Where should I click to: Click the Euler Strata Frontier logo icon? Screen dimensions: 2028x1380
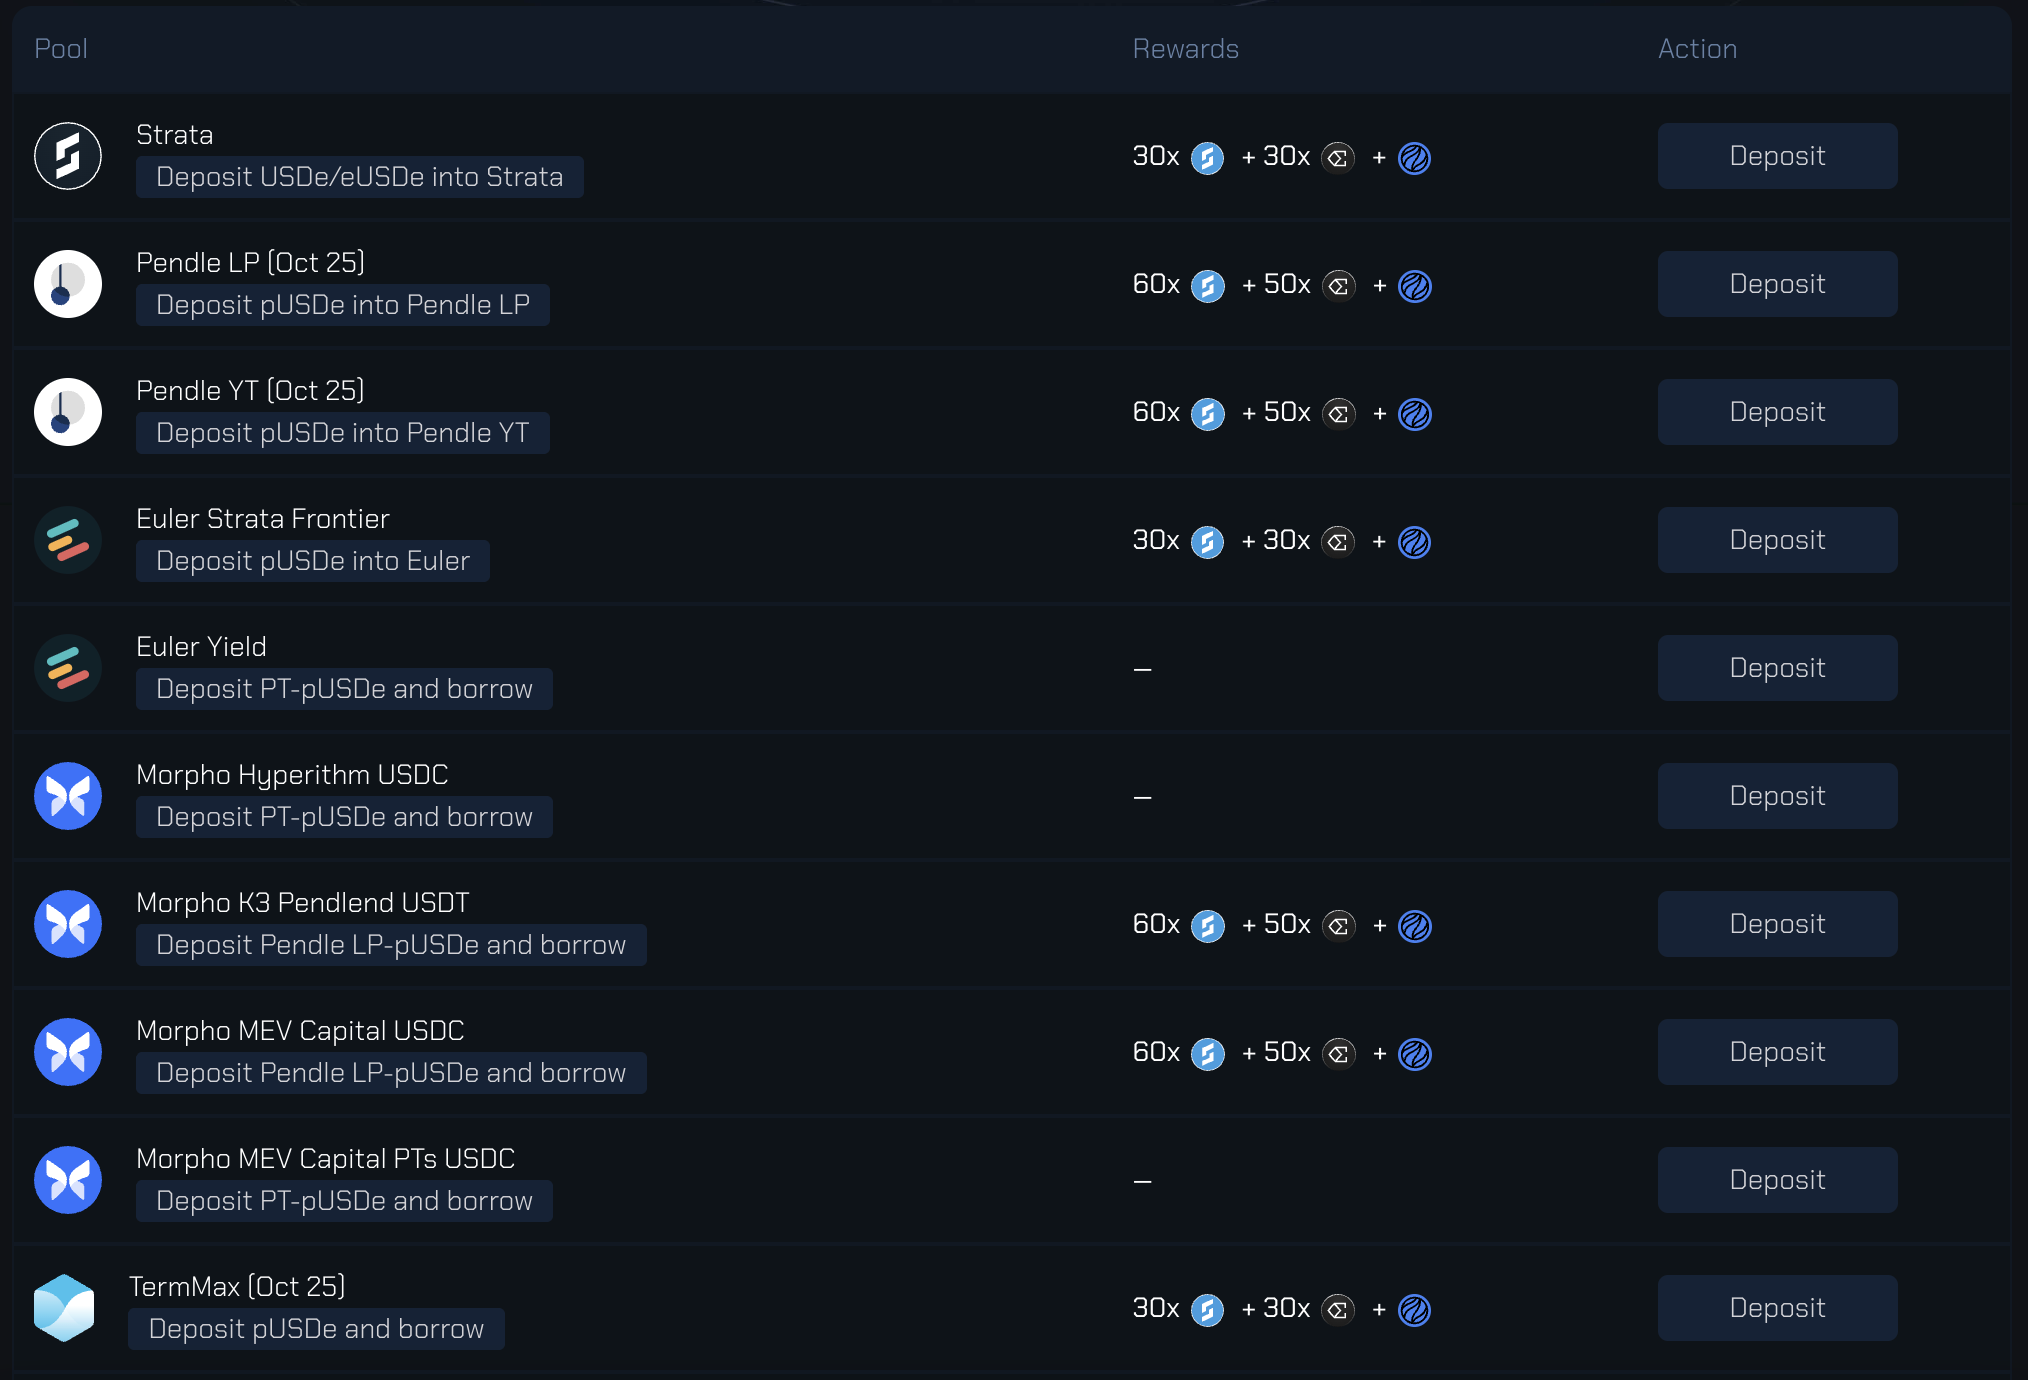coord(68,540)
